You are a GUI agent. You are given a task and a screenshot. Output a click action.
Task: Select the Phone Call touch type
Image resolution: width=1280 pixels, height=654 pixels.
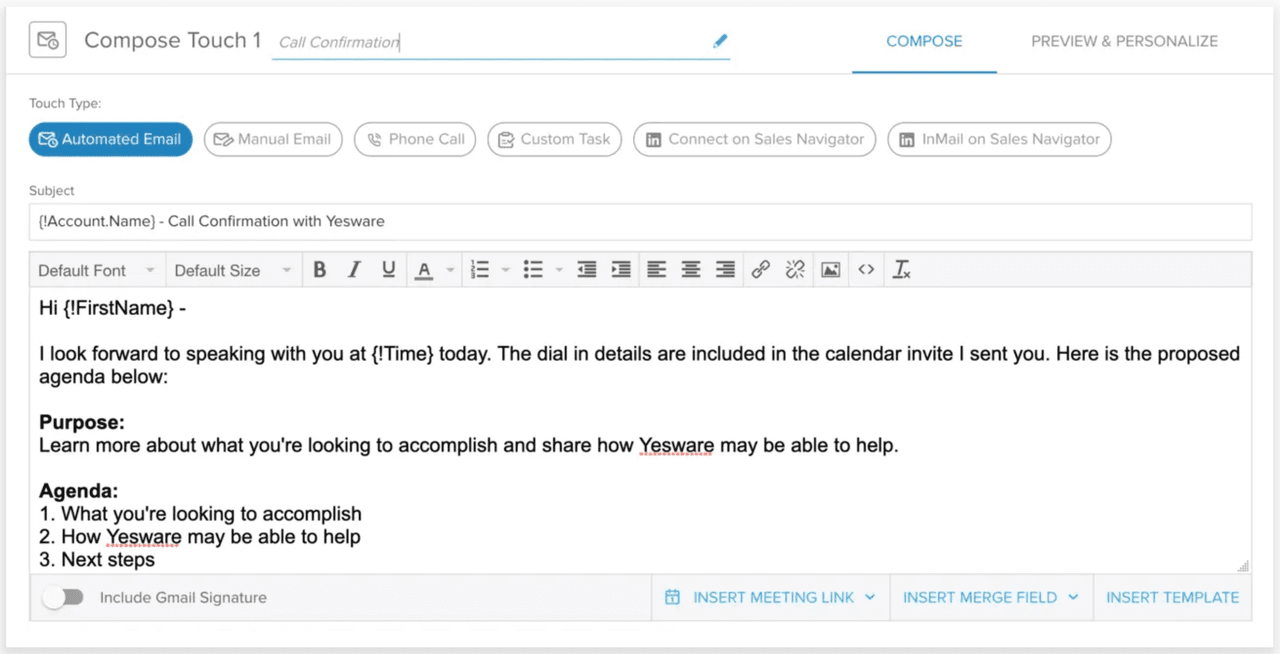(x=414, y=139)
